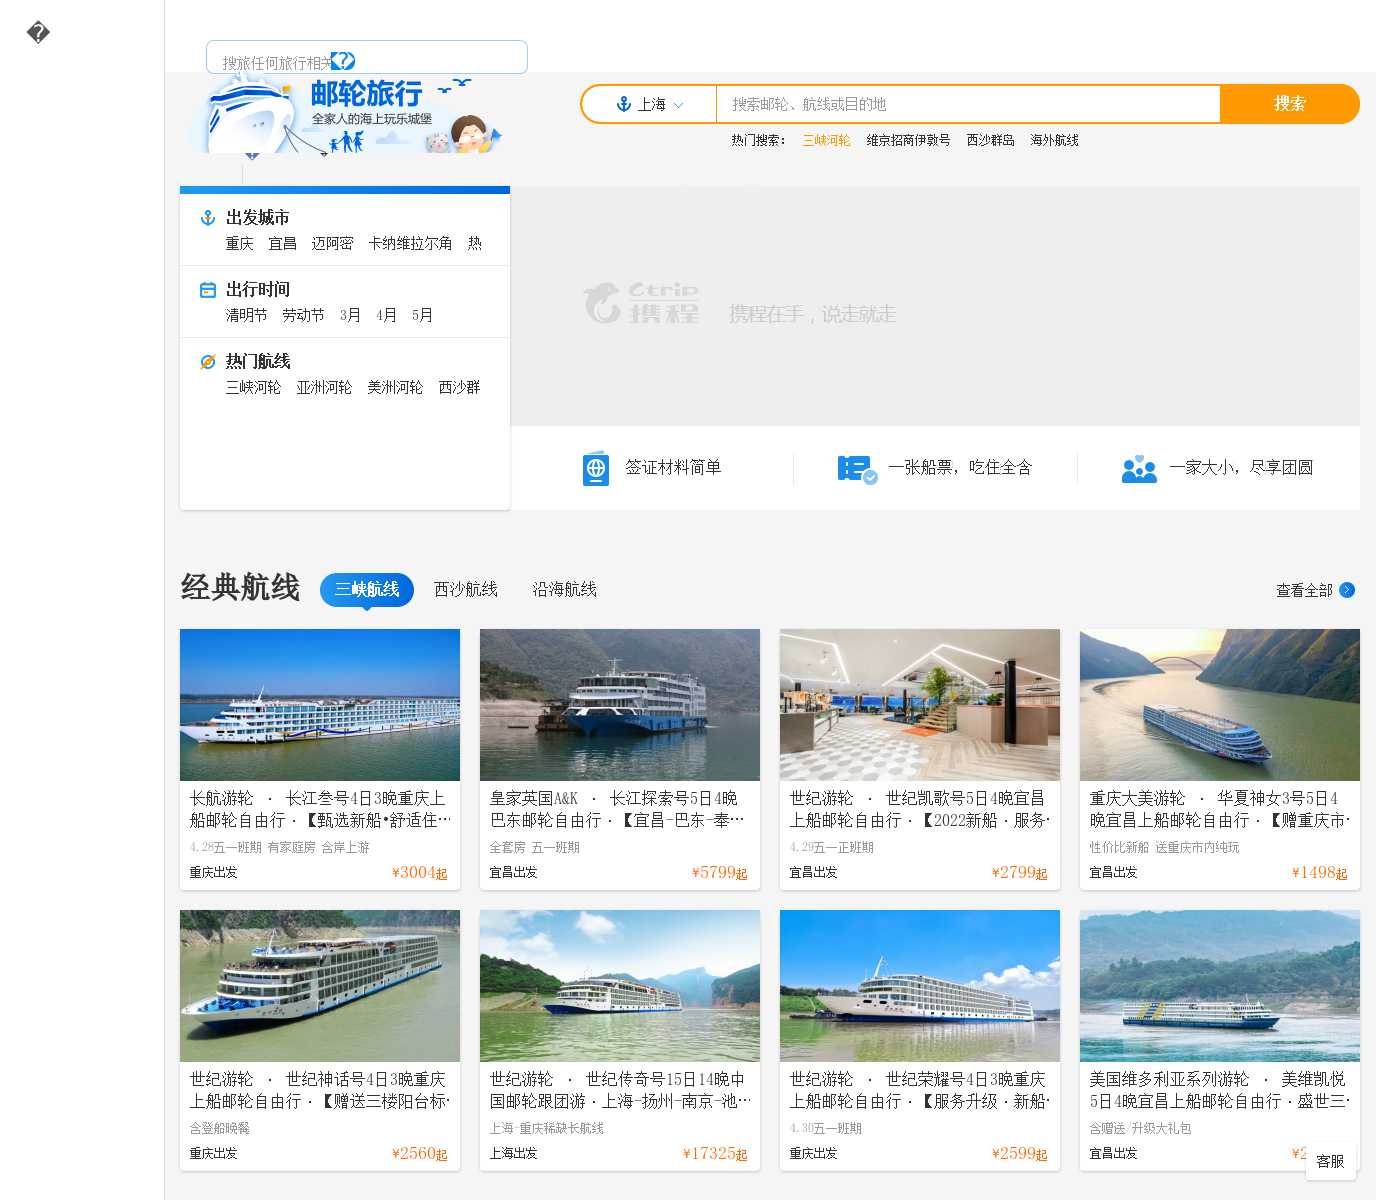Open the 长江叁号 cruise ship thumbnail
1376x1200 pixels.
[320, 704]
